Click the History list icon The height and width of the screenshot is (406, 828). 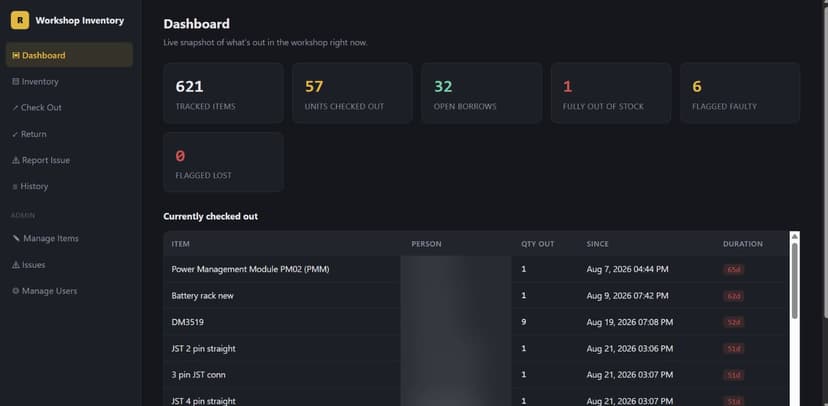(15, 186)
